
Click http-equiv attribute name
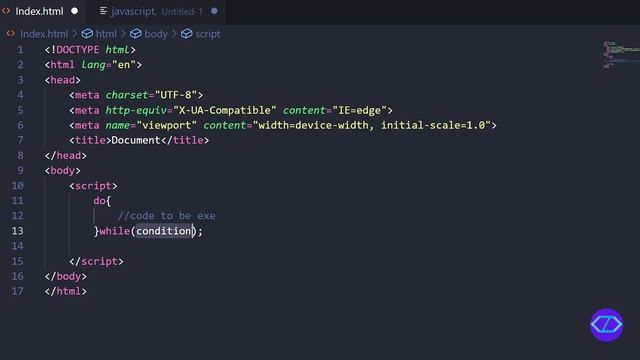click(136, 110)
